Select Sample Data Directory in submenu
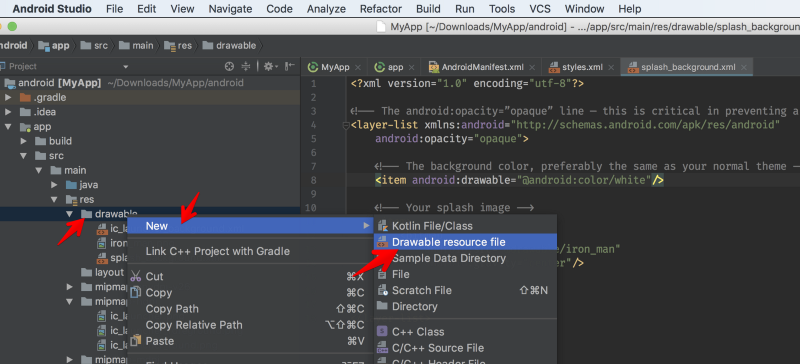Viewport: 800px width, 364px height. pos(465,258)
